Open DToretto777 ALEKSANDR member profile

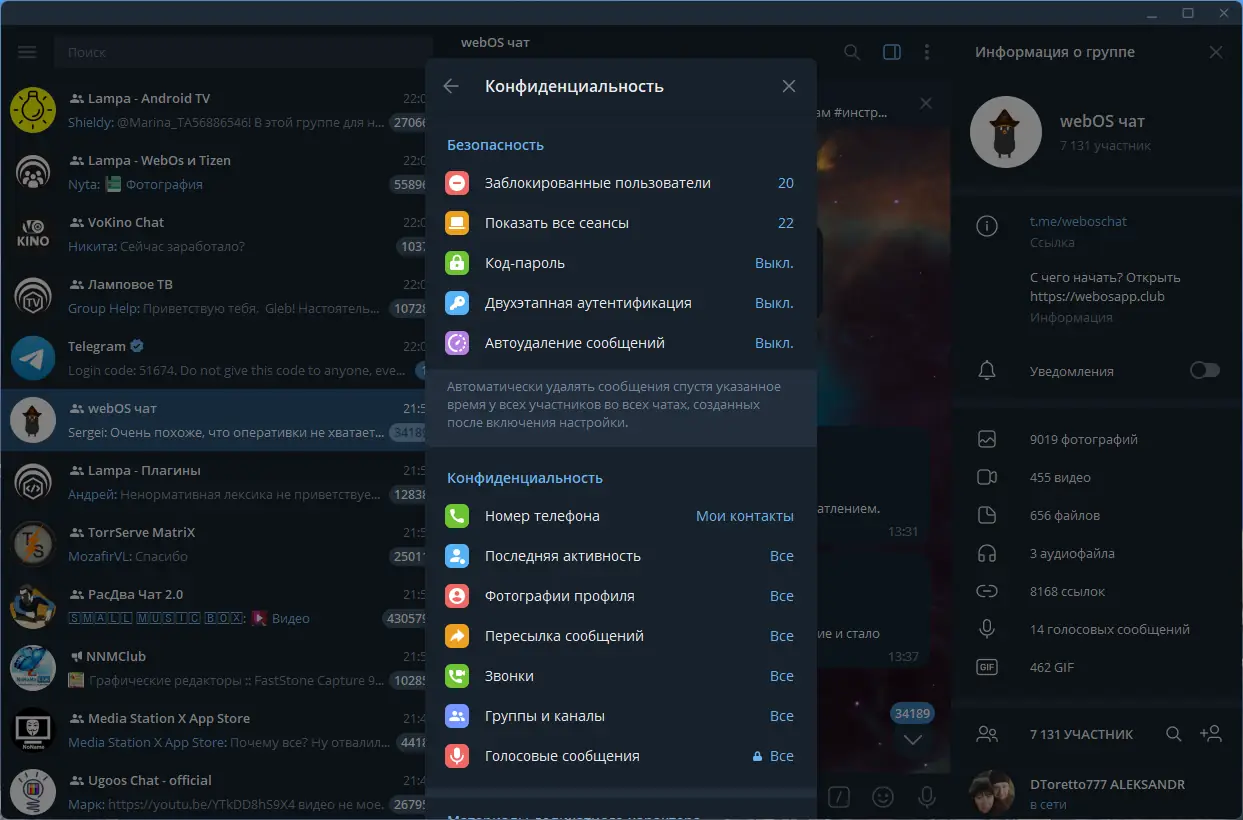point(1096,794)
